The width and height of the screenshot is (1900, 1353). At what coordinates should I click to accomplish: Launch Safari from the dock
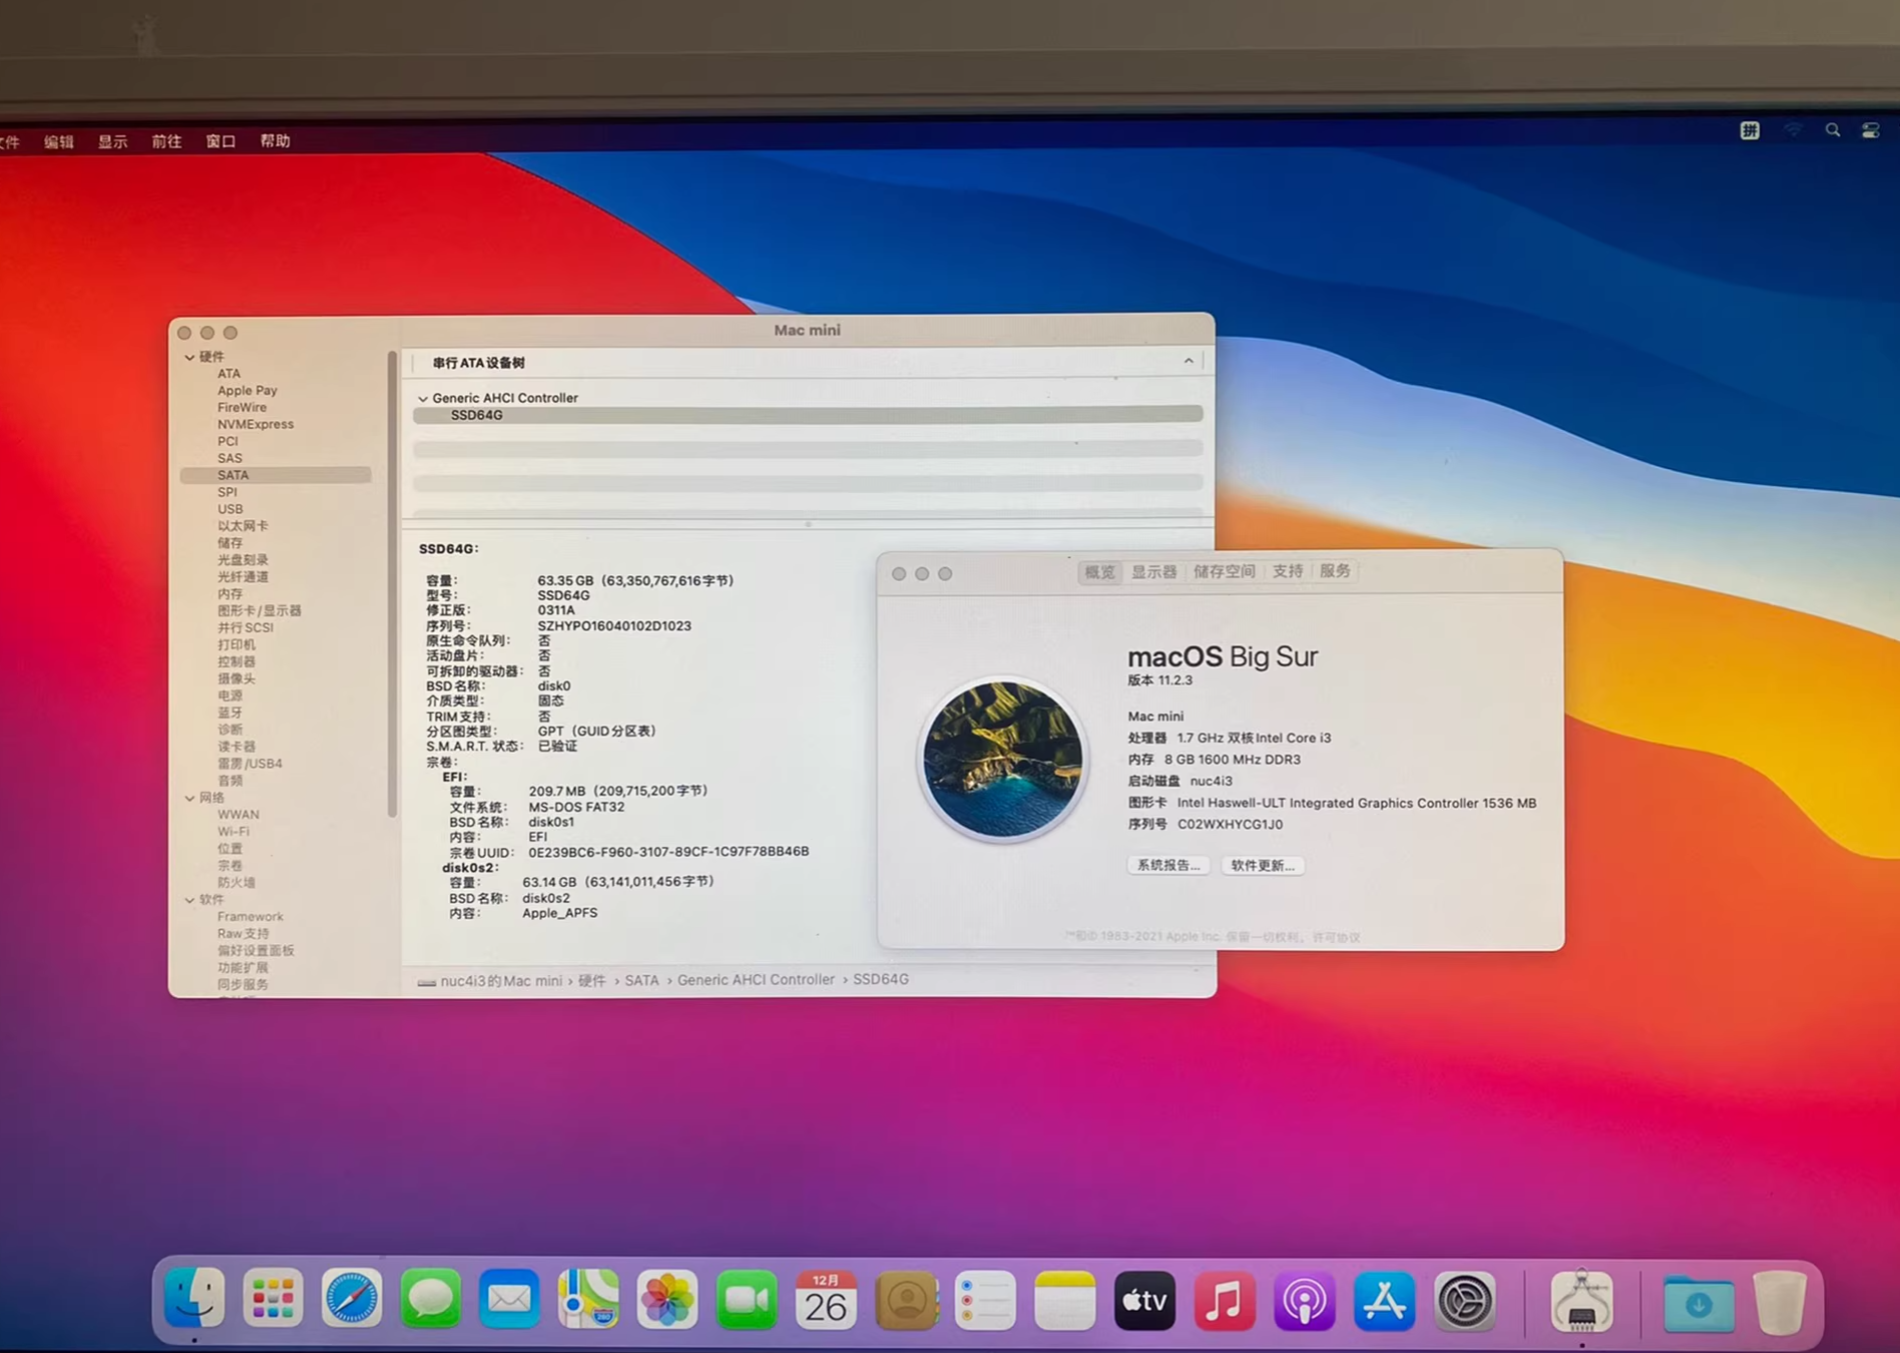coord(351,1299)
